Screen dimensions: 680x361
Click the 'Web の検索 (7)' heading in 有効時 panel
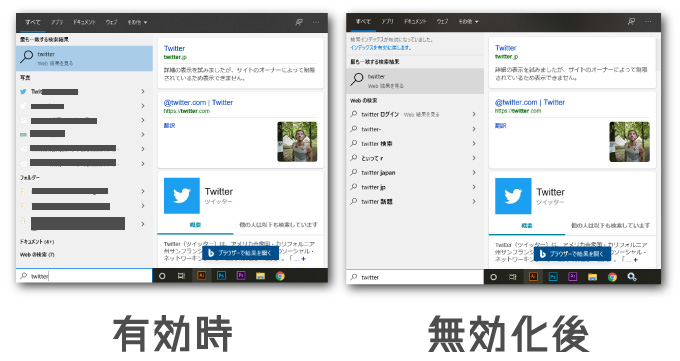pyautogui.click(x=37, y=255)
